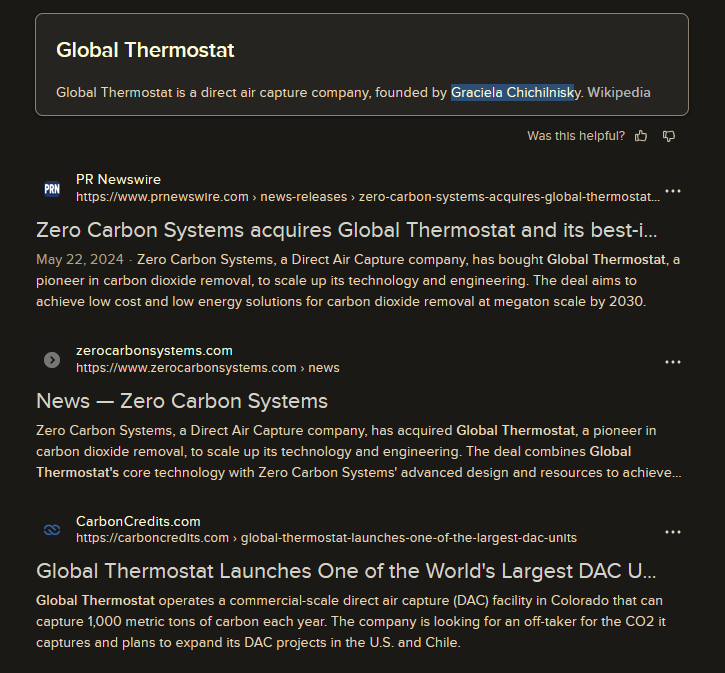Screen dimensions: 725x673
Task: Click the zerocarbonsystems.com site name
Action: point(154,350)
